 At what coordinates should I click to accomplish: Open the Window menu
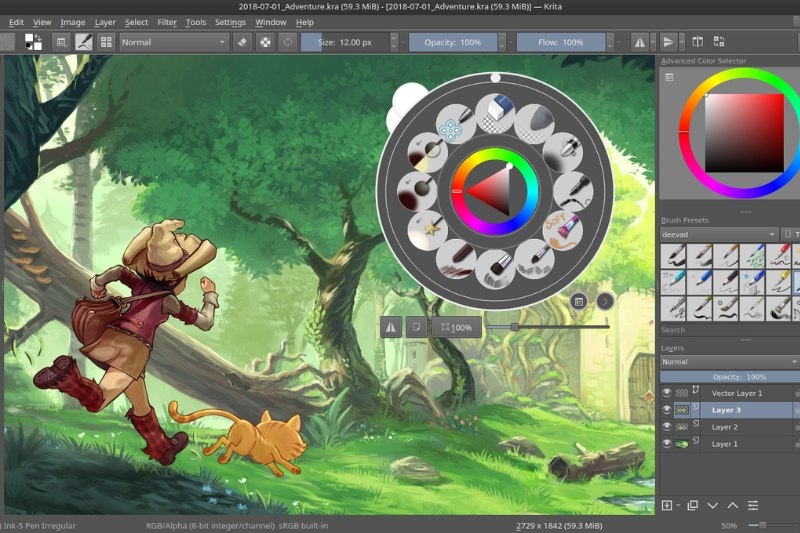tap(270, 22)
